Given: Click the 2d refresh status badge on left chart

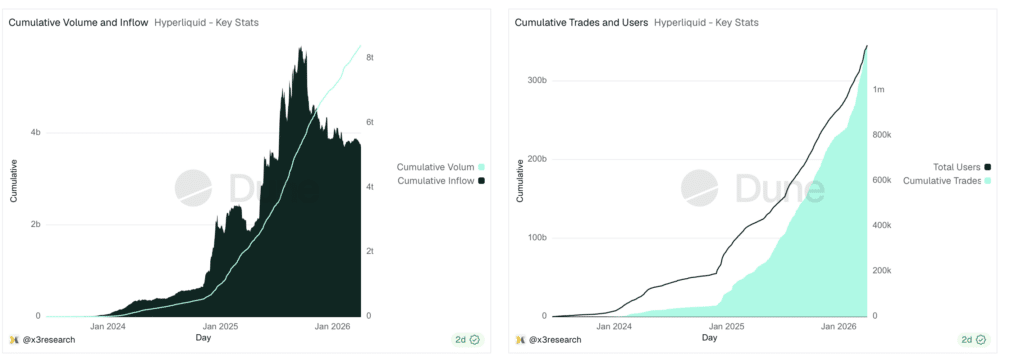Looking at the screenshot, I should pyautogui.click(x=468, y=340).
